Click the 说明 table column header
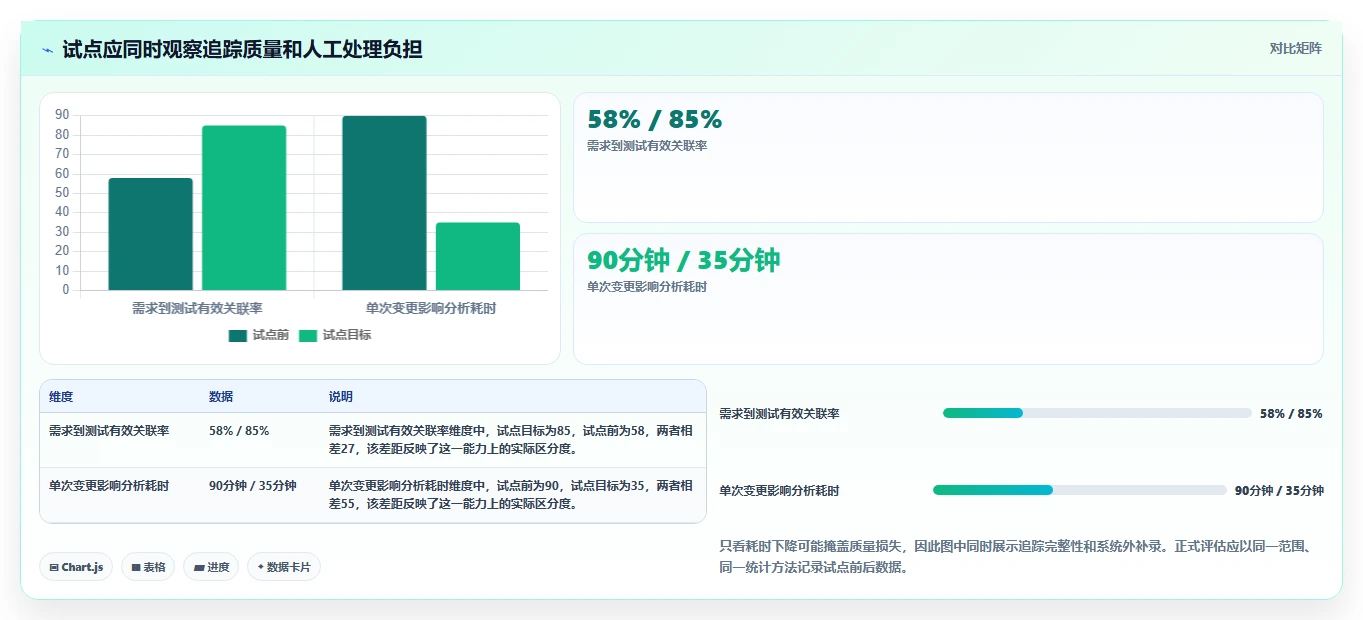 341,397
